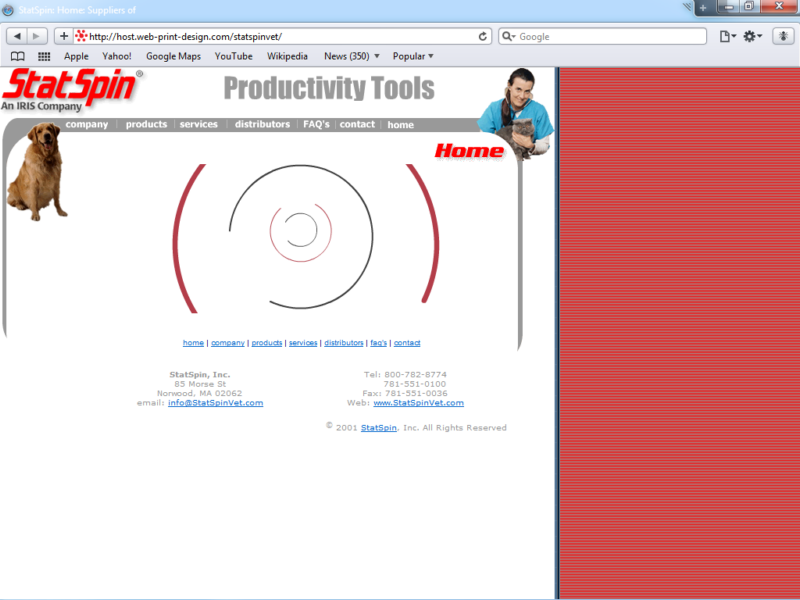Screen dimensions: 800x600
Task: Click the blue underlined home footer link
Action: click(x=193, y=343)
